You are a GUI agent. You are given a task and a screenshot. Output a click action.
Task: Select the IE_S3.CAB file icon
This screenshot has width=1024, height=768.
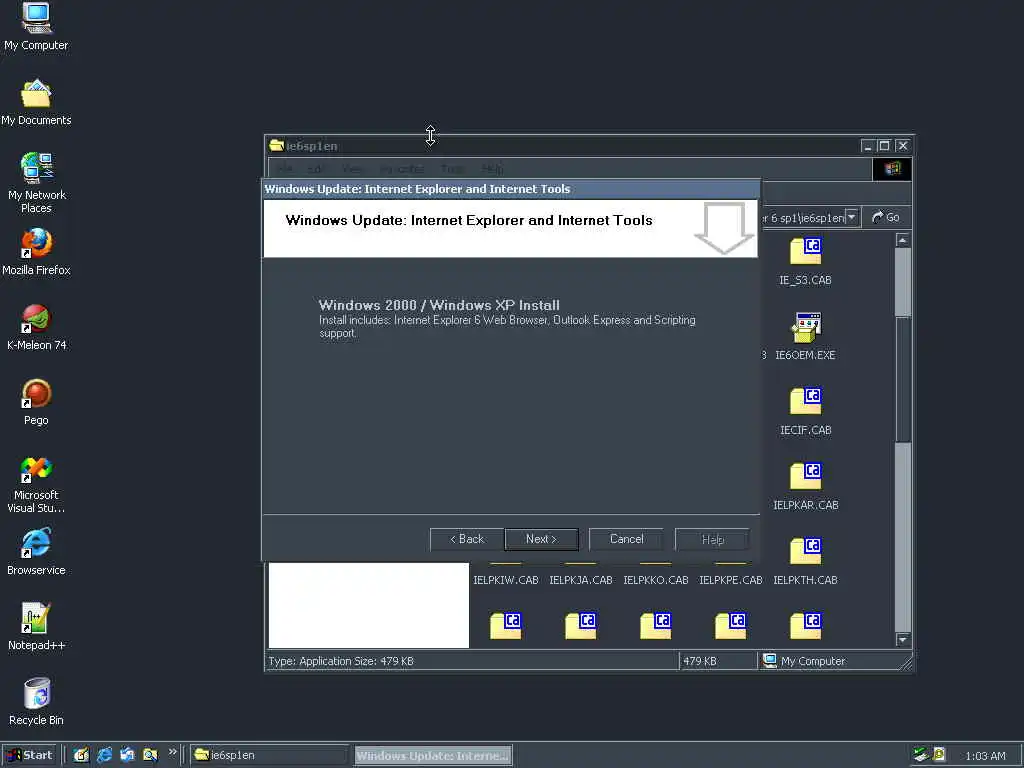[x=805, y=251]
